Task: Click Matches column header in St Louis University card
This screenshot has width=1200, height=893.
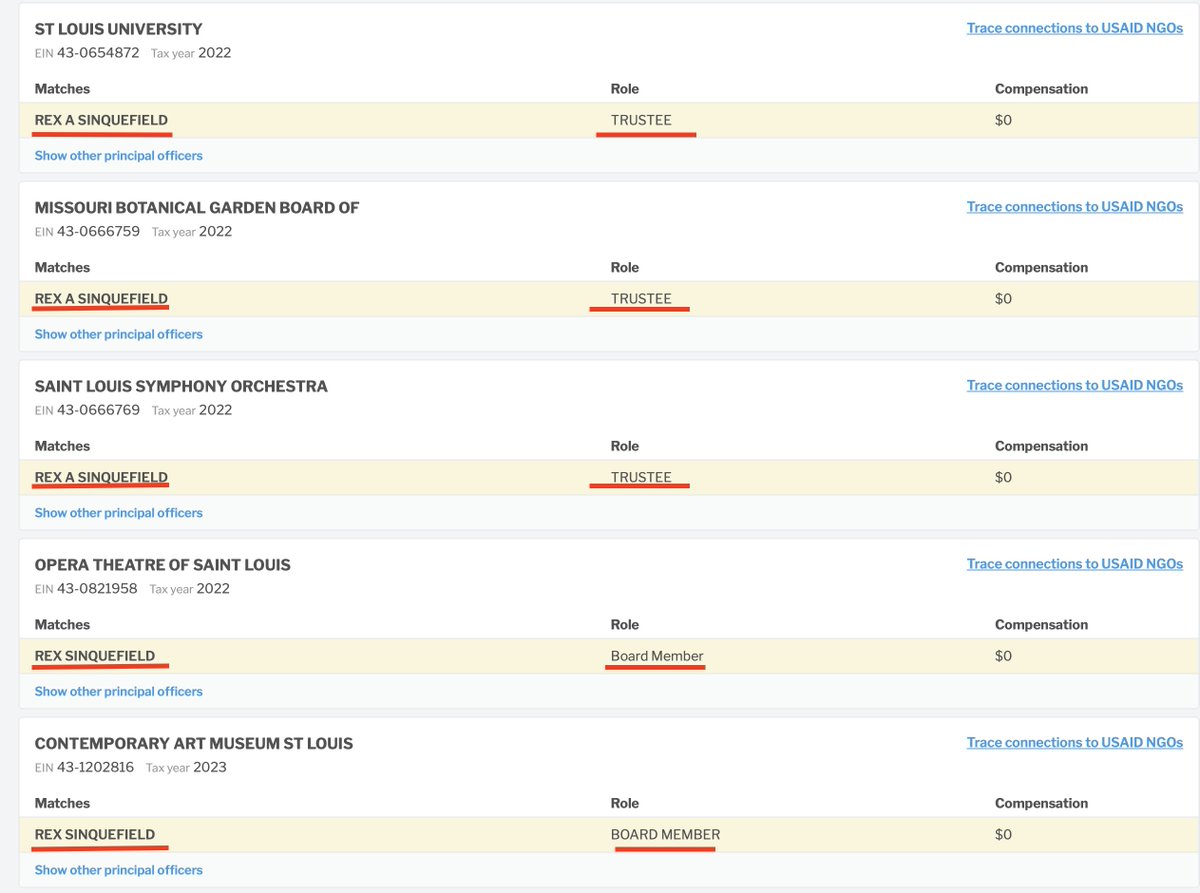Action: 62,89
